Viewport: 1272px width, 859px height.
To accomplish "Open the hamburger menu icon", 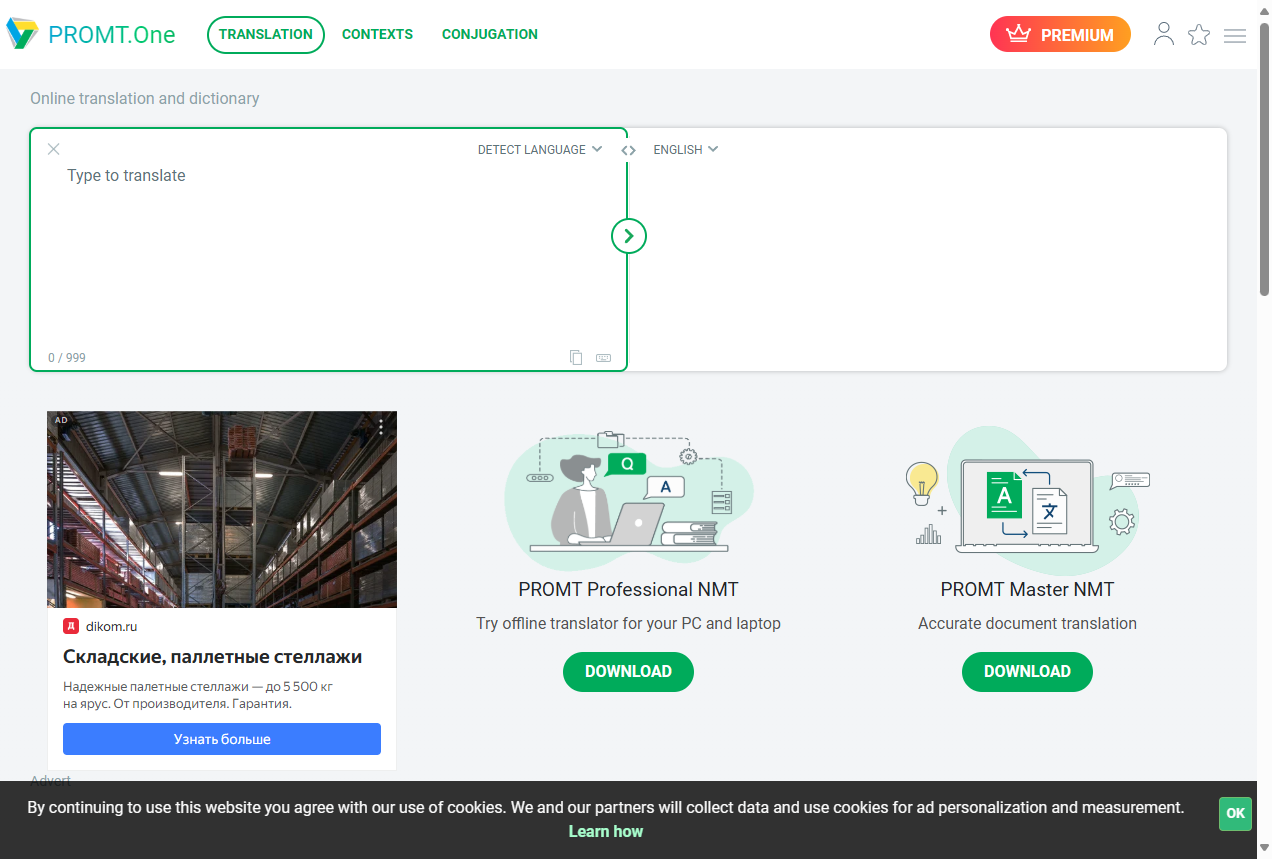I will 1235,35.
